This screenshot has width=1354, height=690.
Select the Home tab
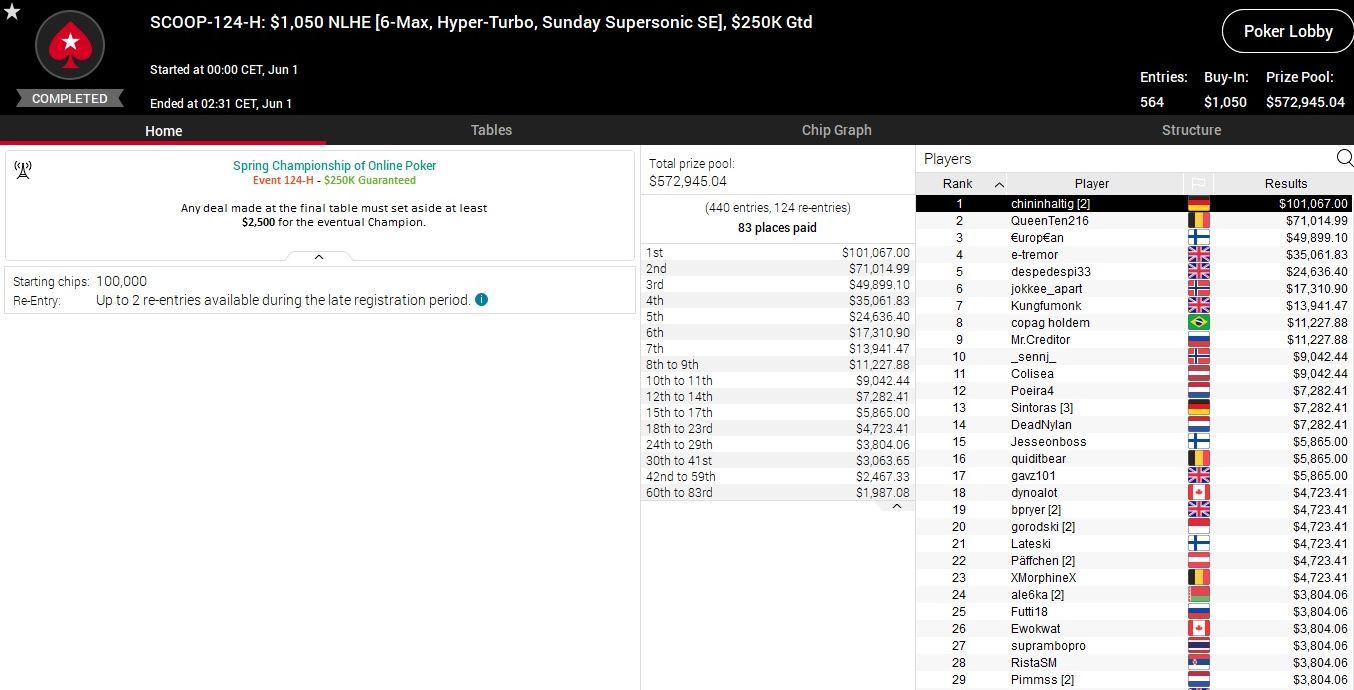click(x=163, y=131)
